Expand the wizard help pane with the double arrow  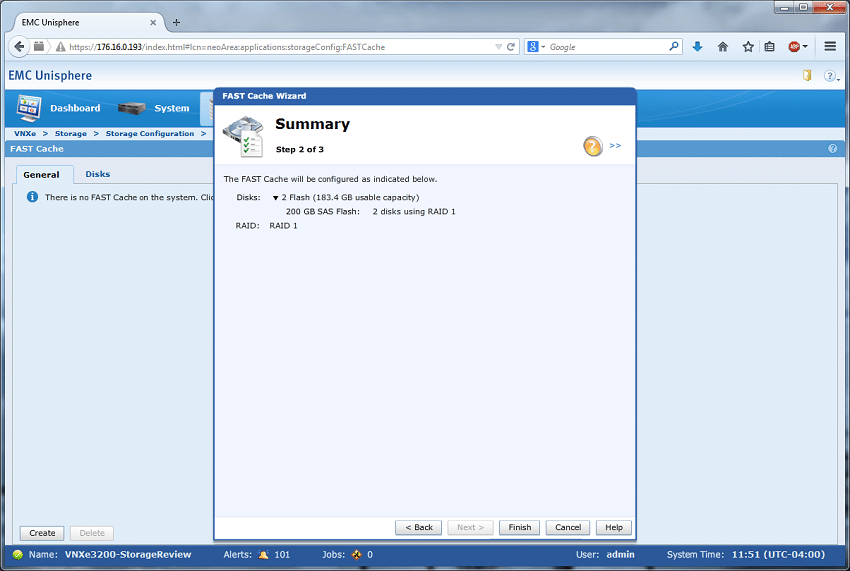(615, 145)
